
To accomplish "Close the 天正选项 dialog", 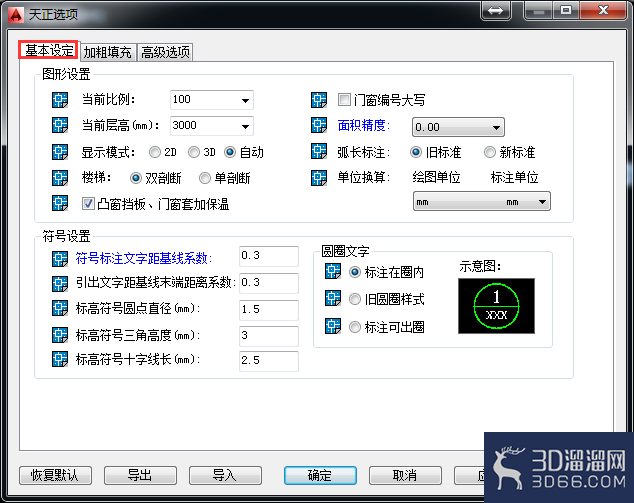I will (x=603, y=11).
